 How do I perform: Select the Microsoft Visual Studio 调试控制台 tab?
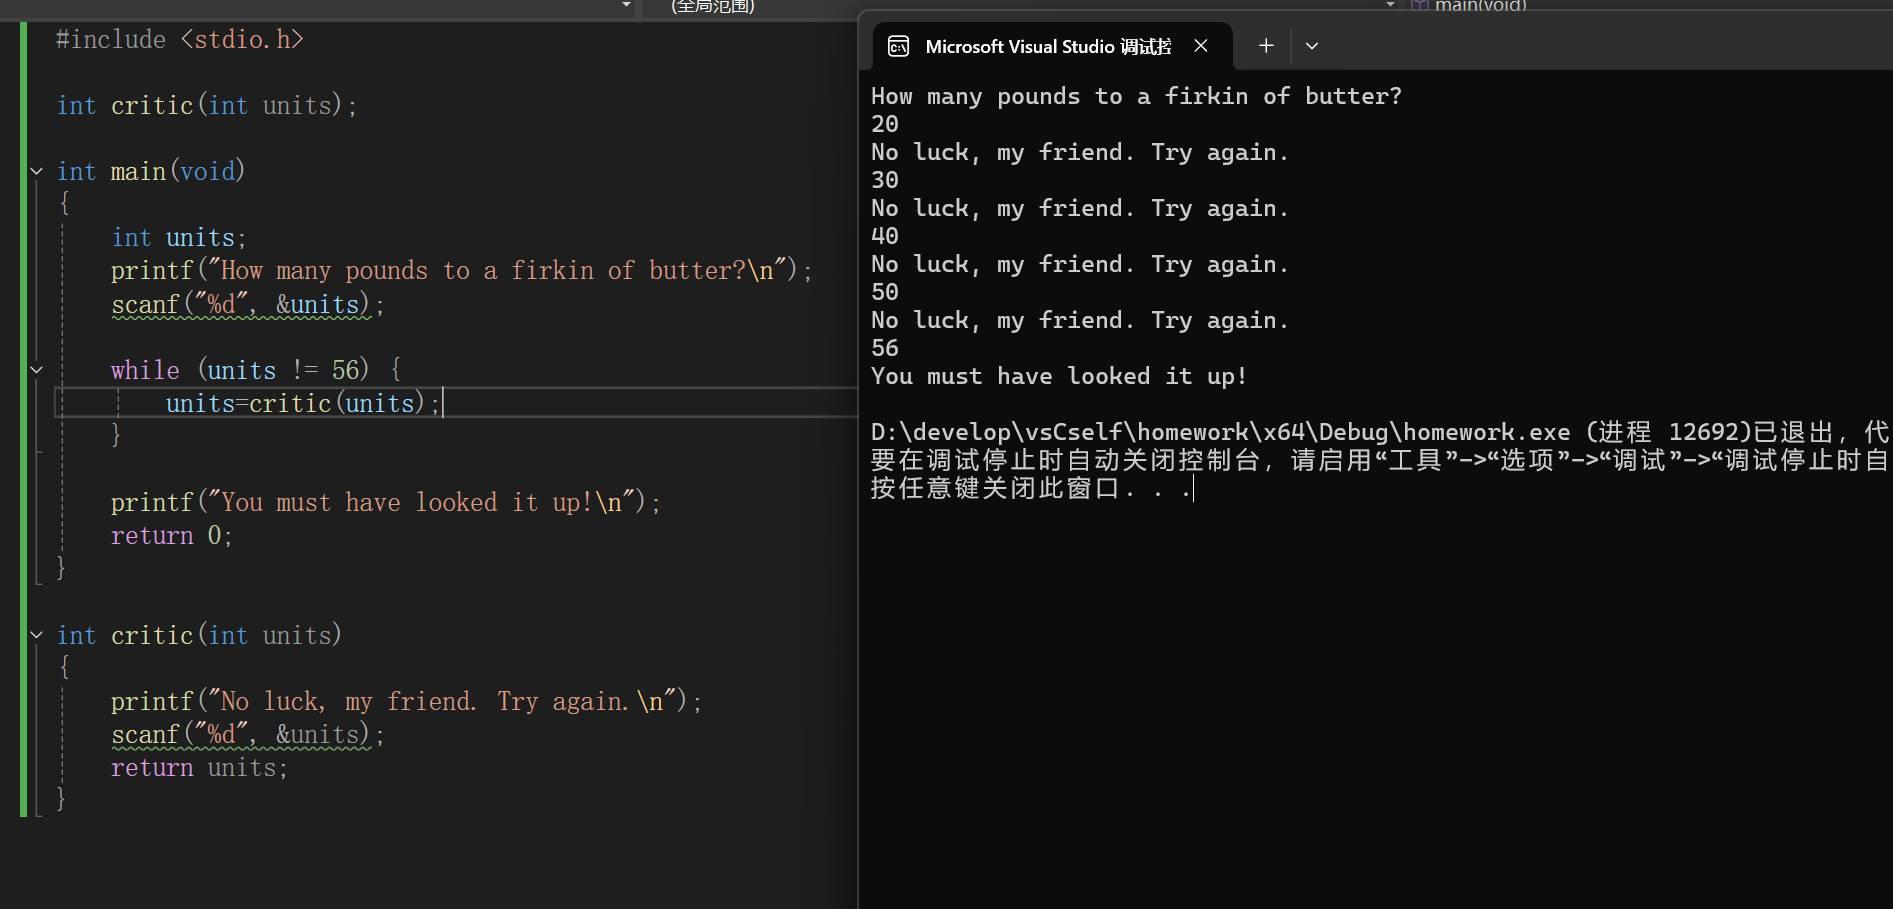(x=1053, y=46)
